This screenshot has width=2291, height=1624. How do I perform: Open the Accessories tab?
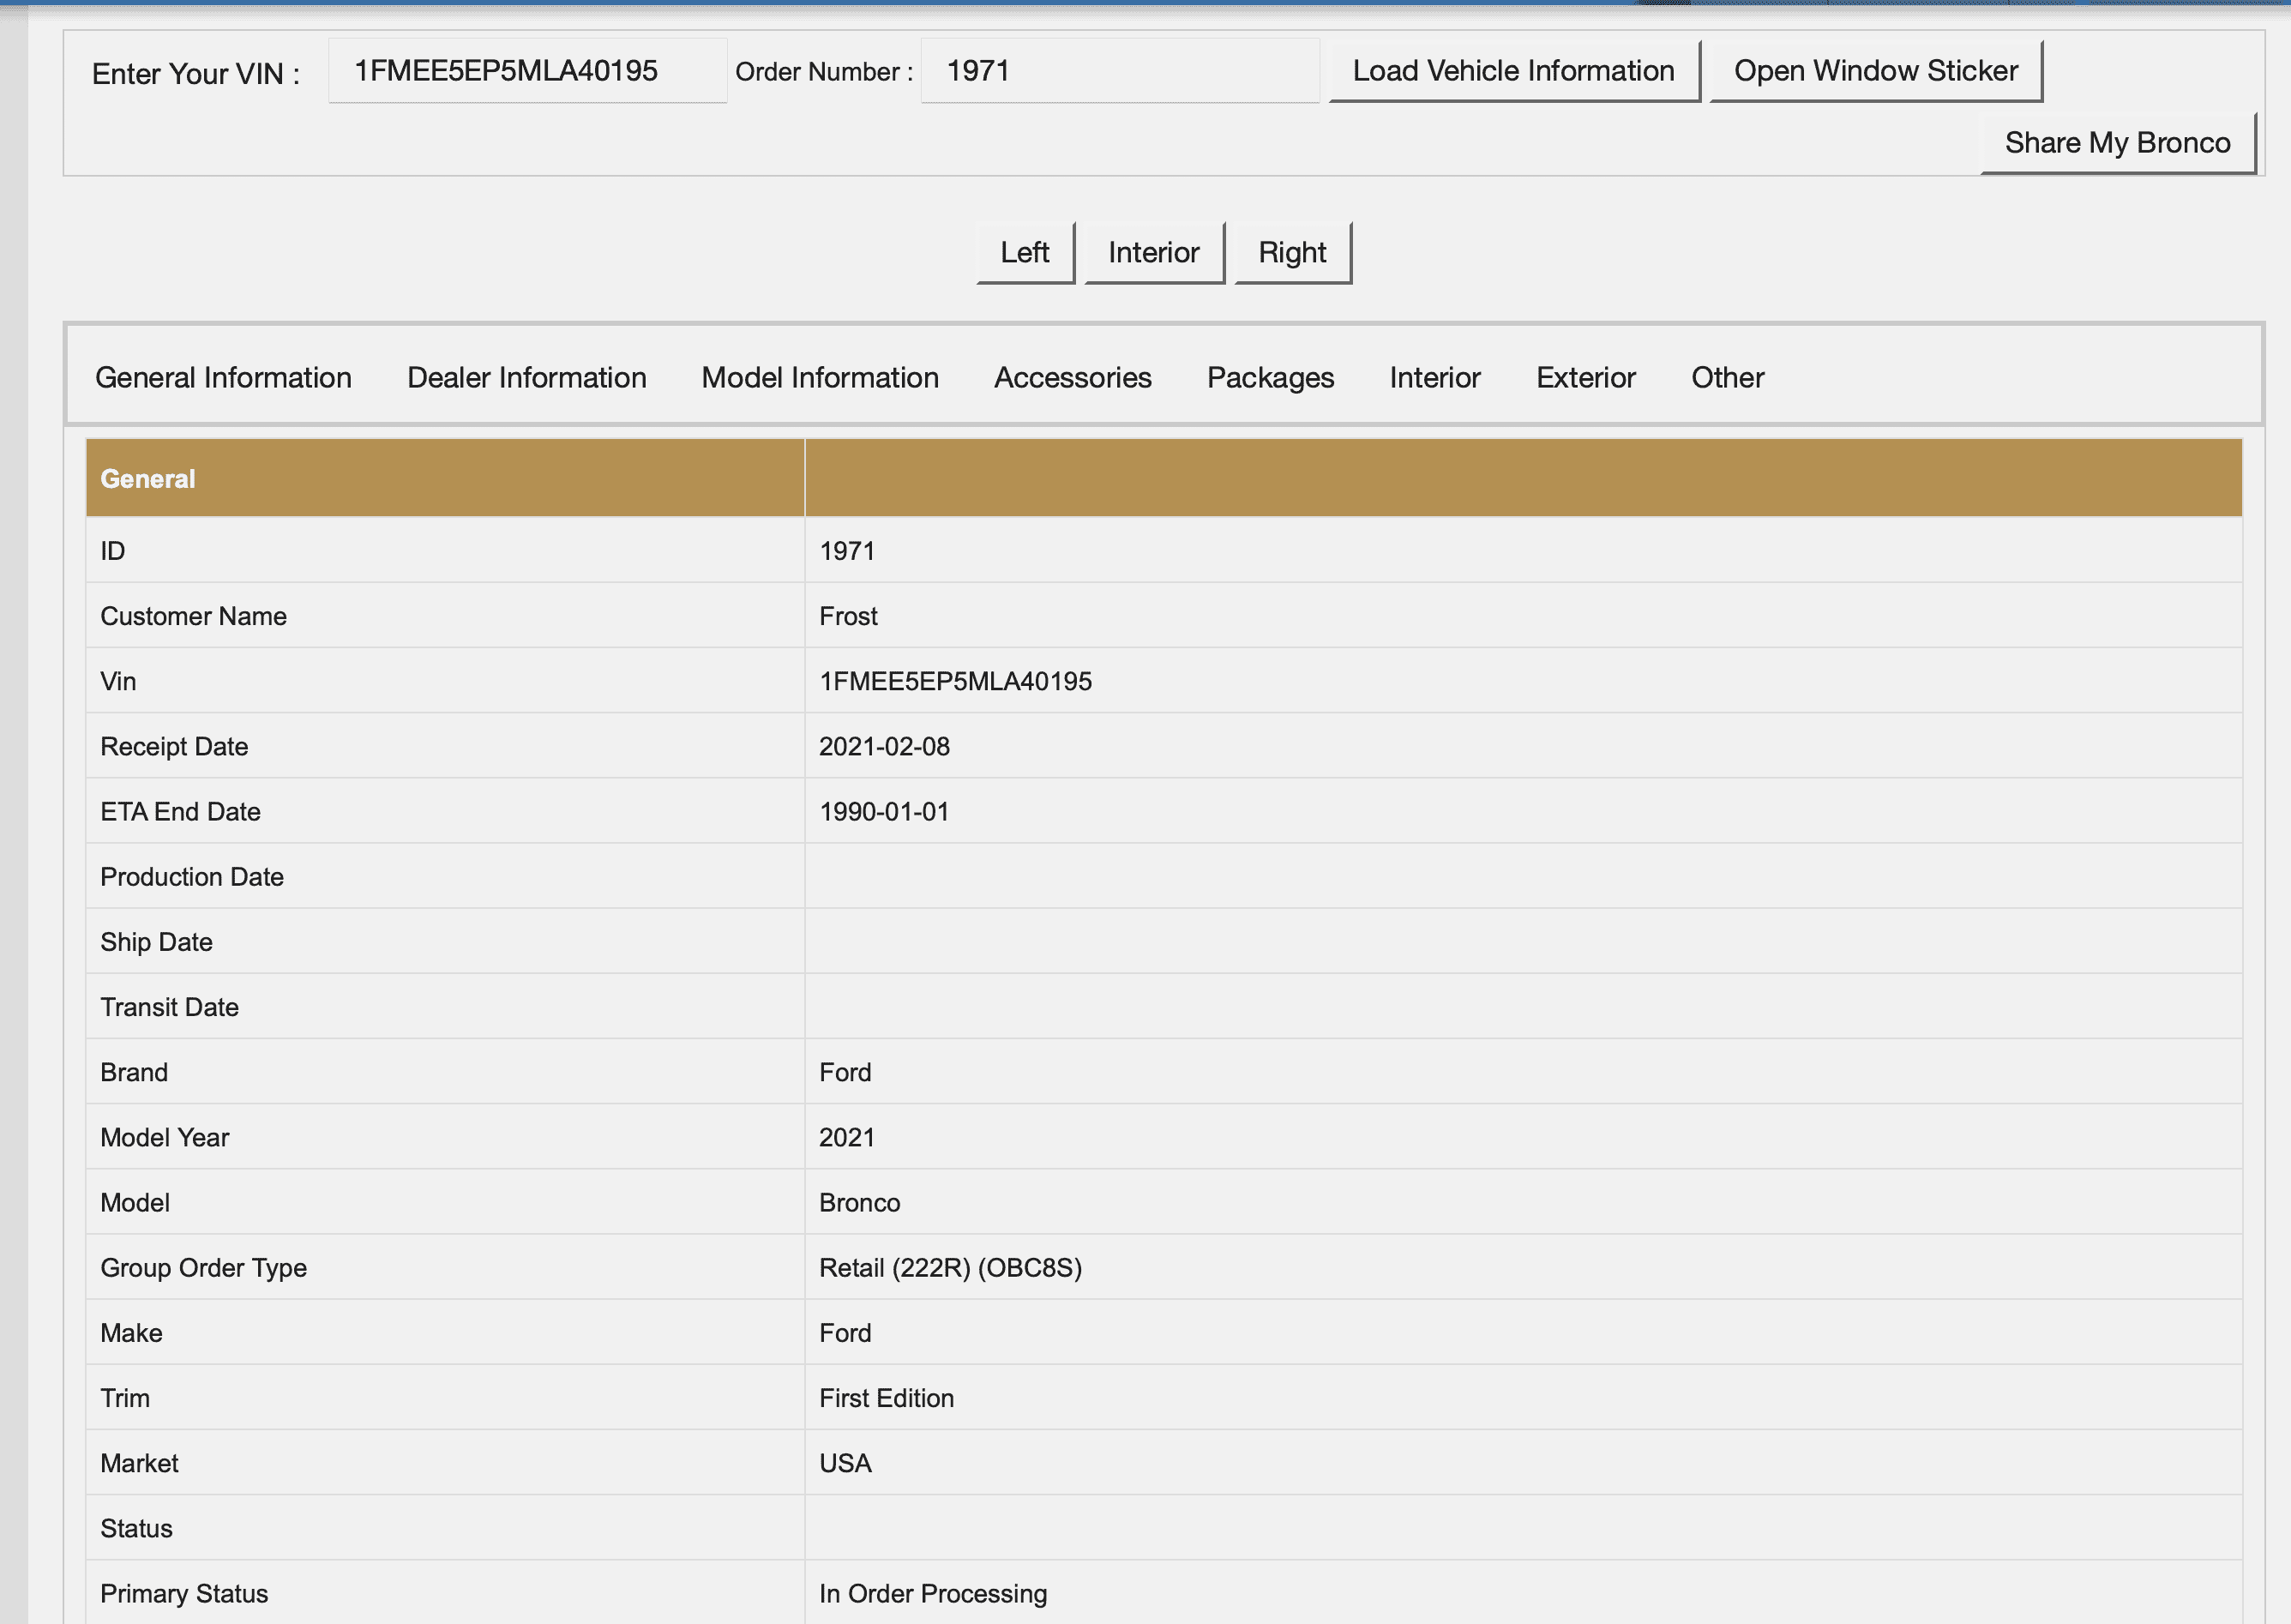[x=1072, y=378]
